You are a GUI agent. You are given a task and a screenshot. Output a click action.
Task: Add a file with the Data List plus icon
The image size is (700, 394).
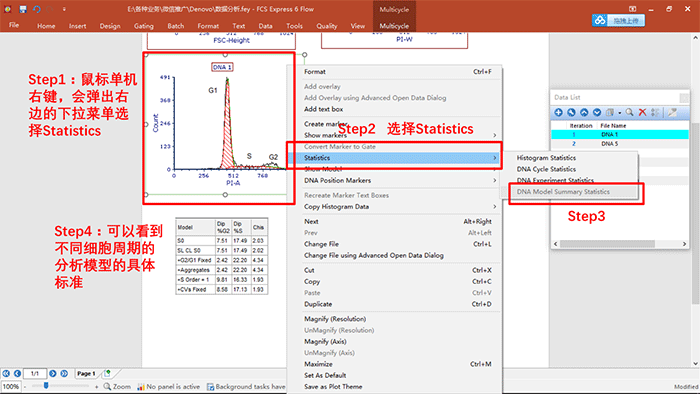click(x=558, y=112)
